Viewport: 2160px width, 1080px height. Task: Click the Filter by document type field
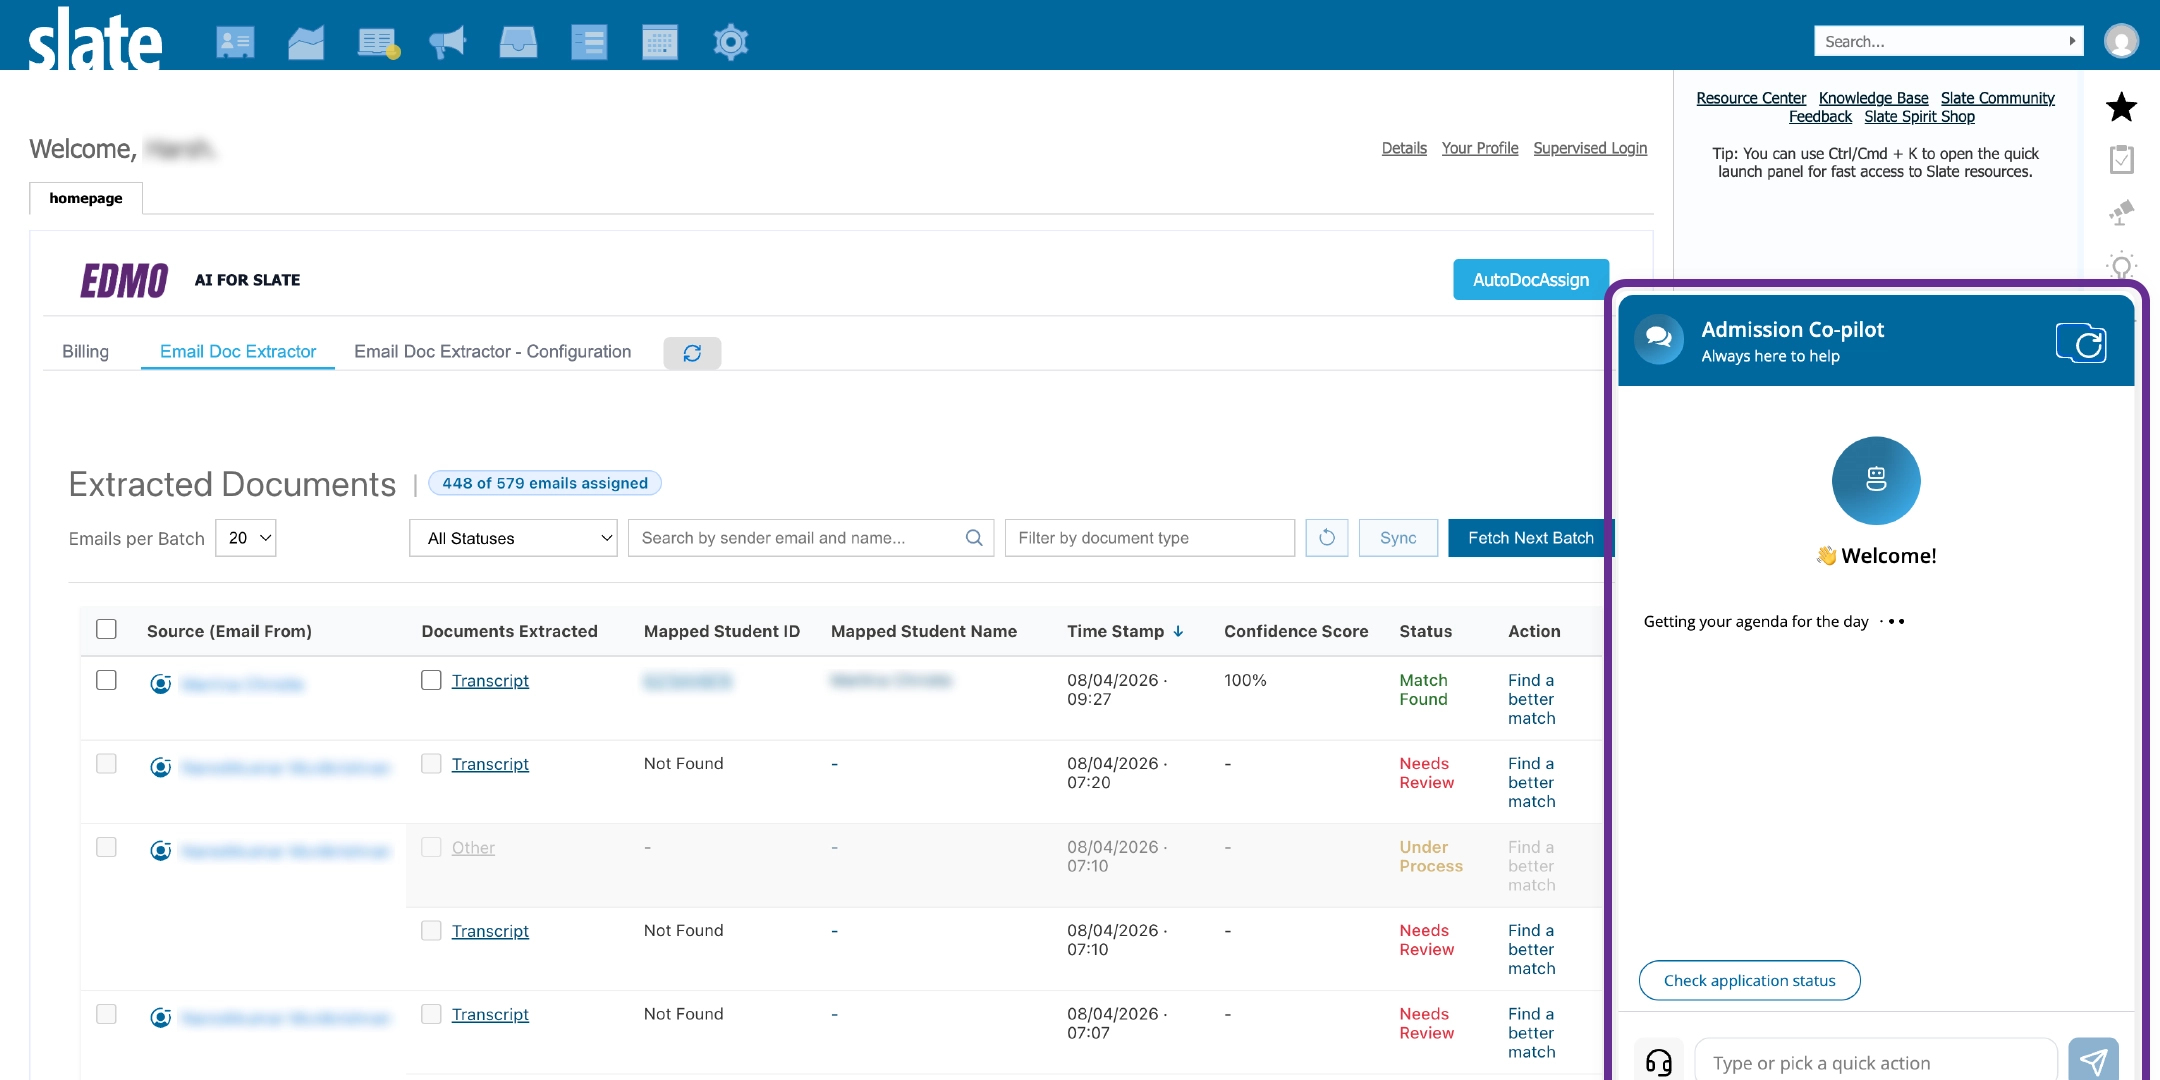(1150, 538)
